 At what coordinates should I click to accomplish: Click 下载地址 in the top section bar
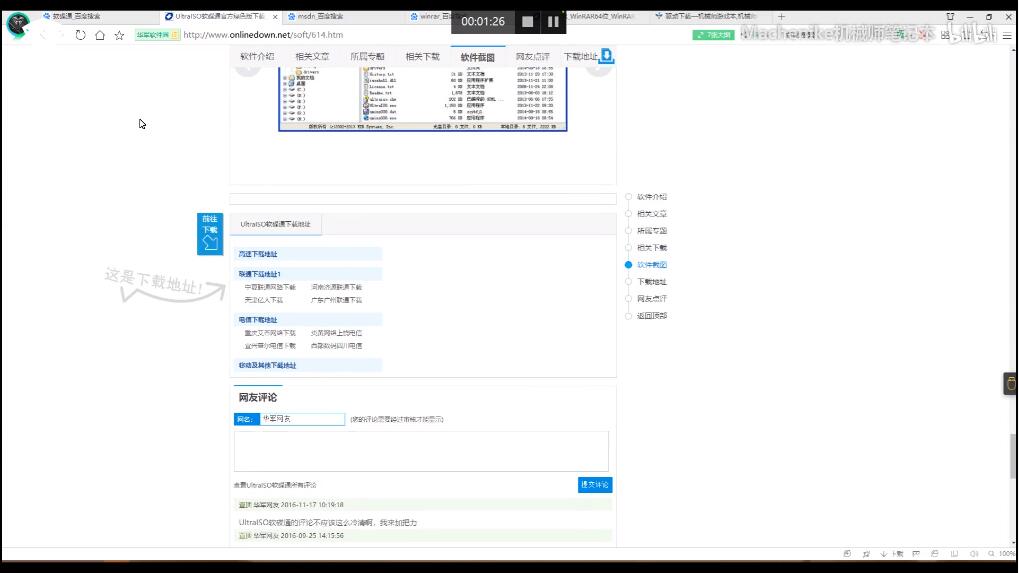click(580, 57)
